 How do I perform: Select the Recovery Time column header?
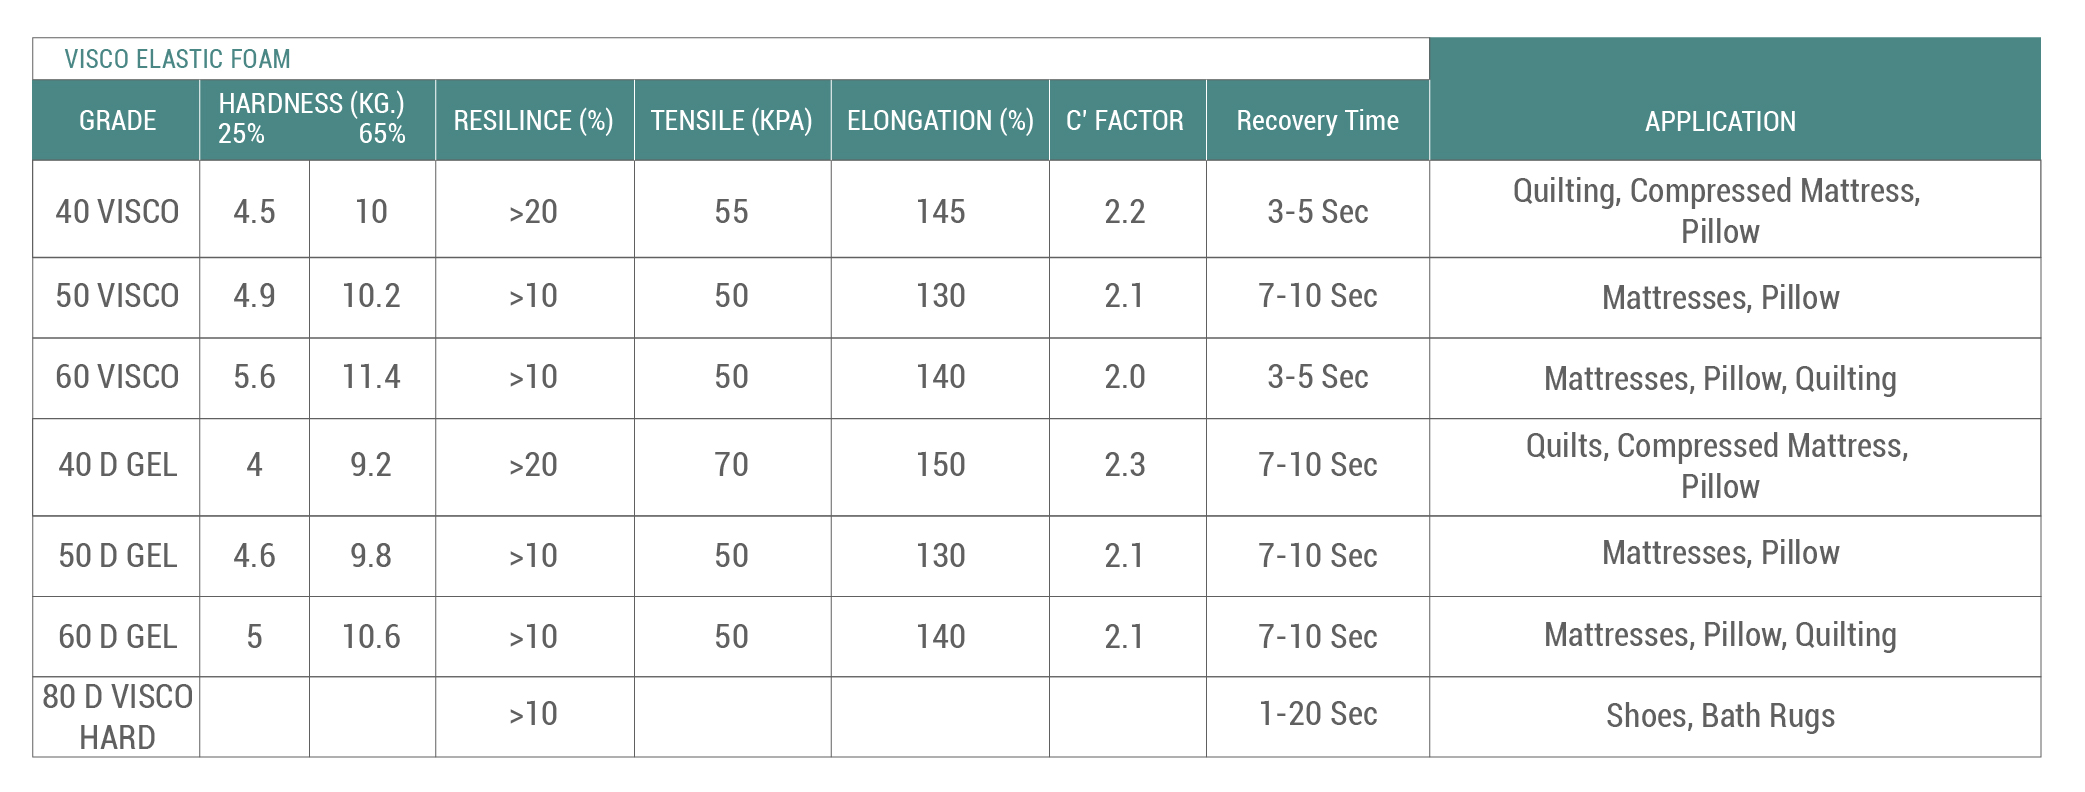pos(1317,121)
